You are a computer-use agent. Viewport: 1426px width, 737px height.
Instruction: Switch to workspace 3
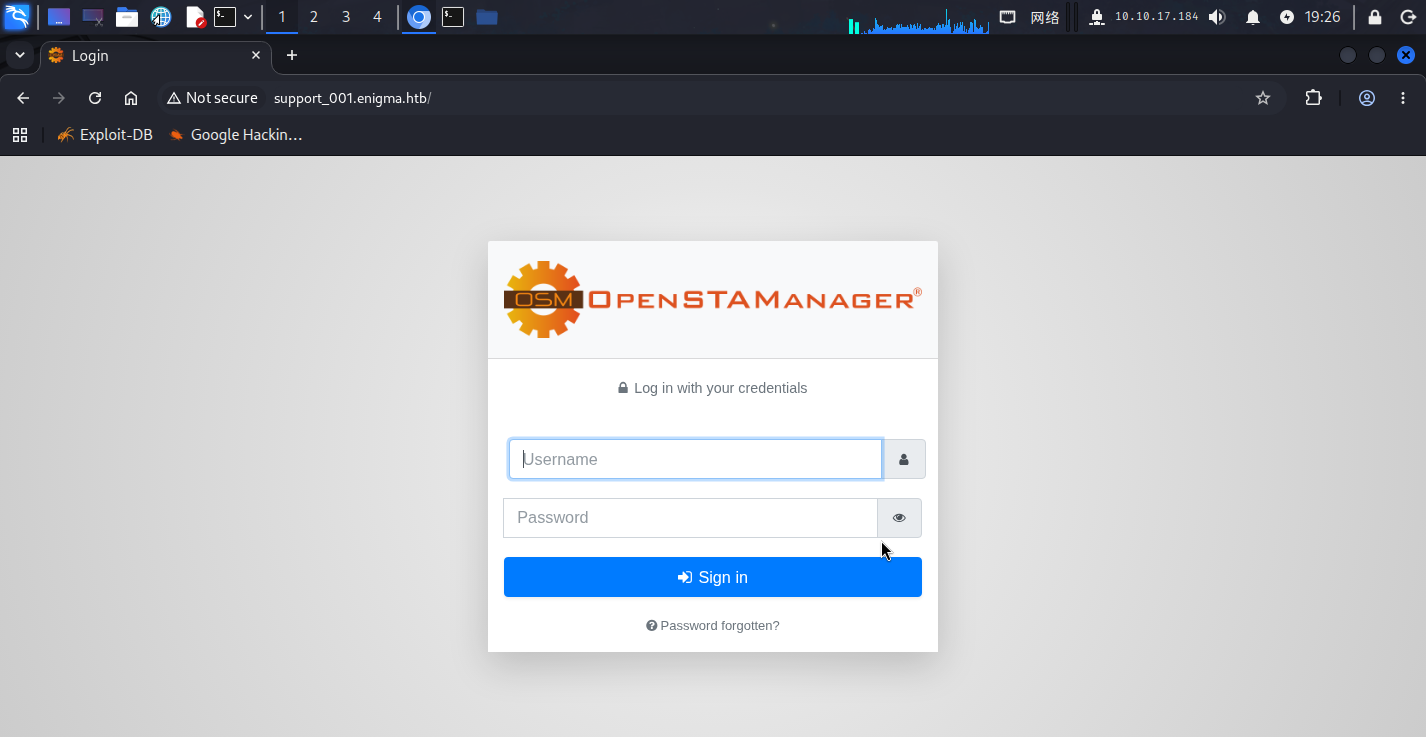346,17
